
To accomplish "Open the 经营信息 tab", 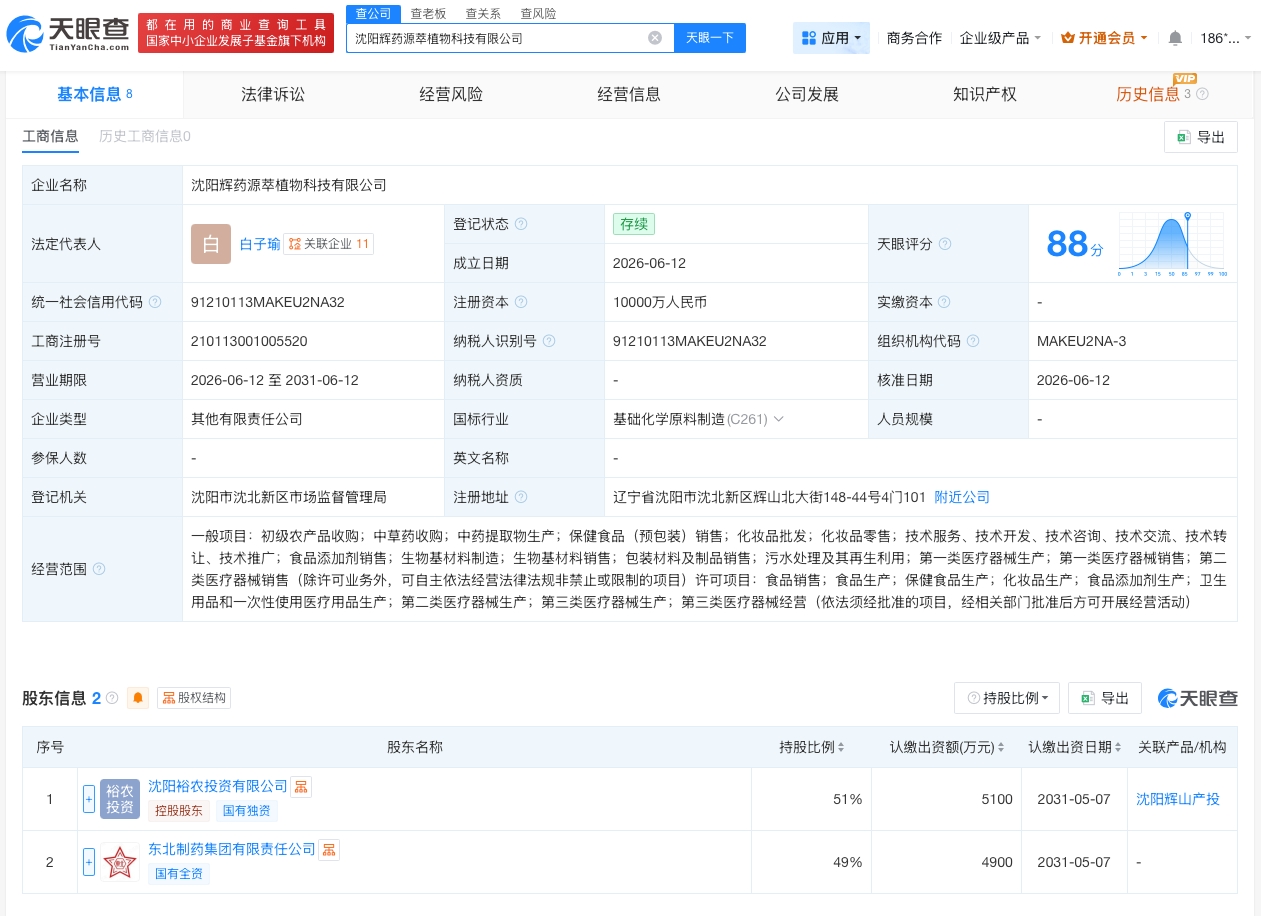I will pos(629,94).
